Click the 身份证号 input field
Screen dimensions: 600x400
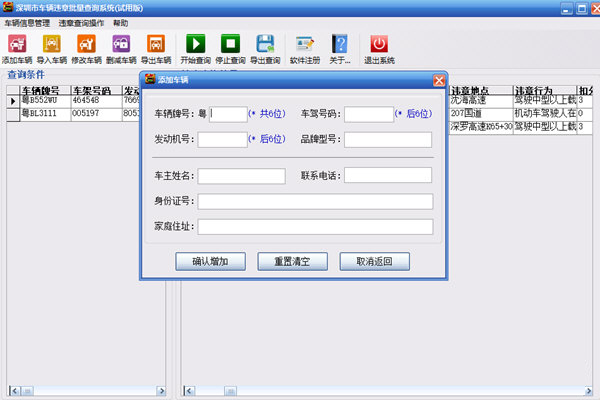(315, 201)
